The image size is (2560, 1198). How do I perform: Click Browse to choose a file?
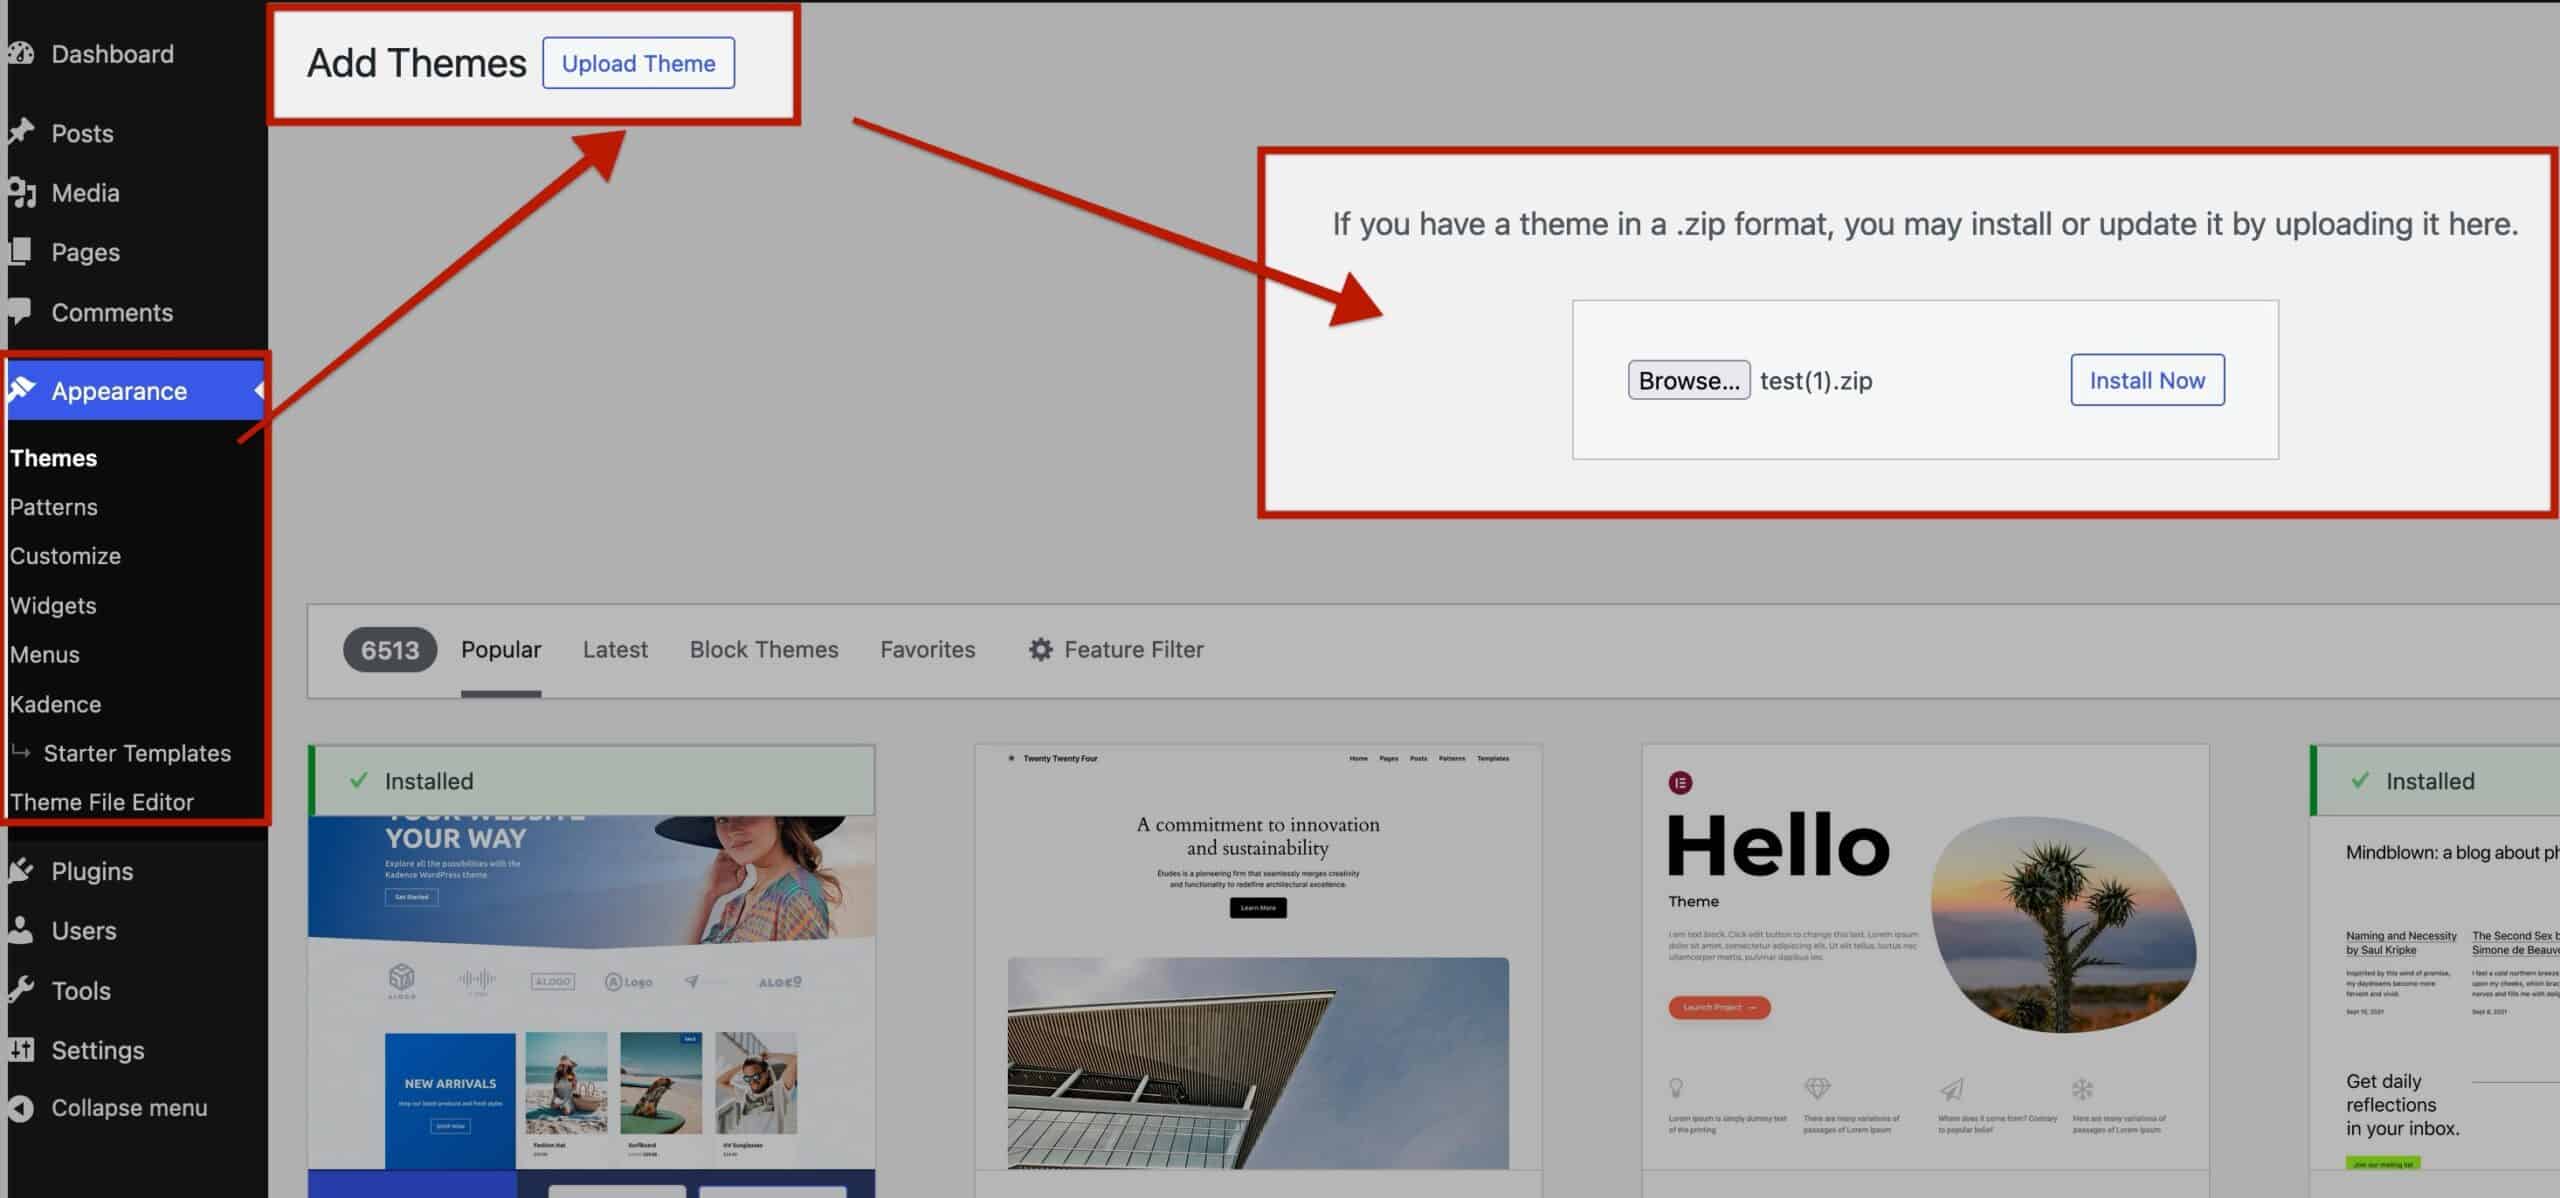coord(1688,381)
